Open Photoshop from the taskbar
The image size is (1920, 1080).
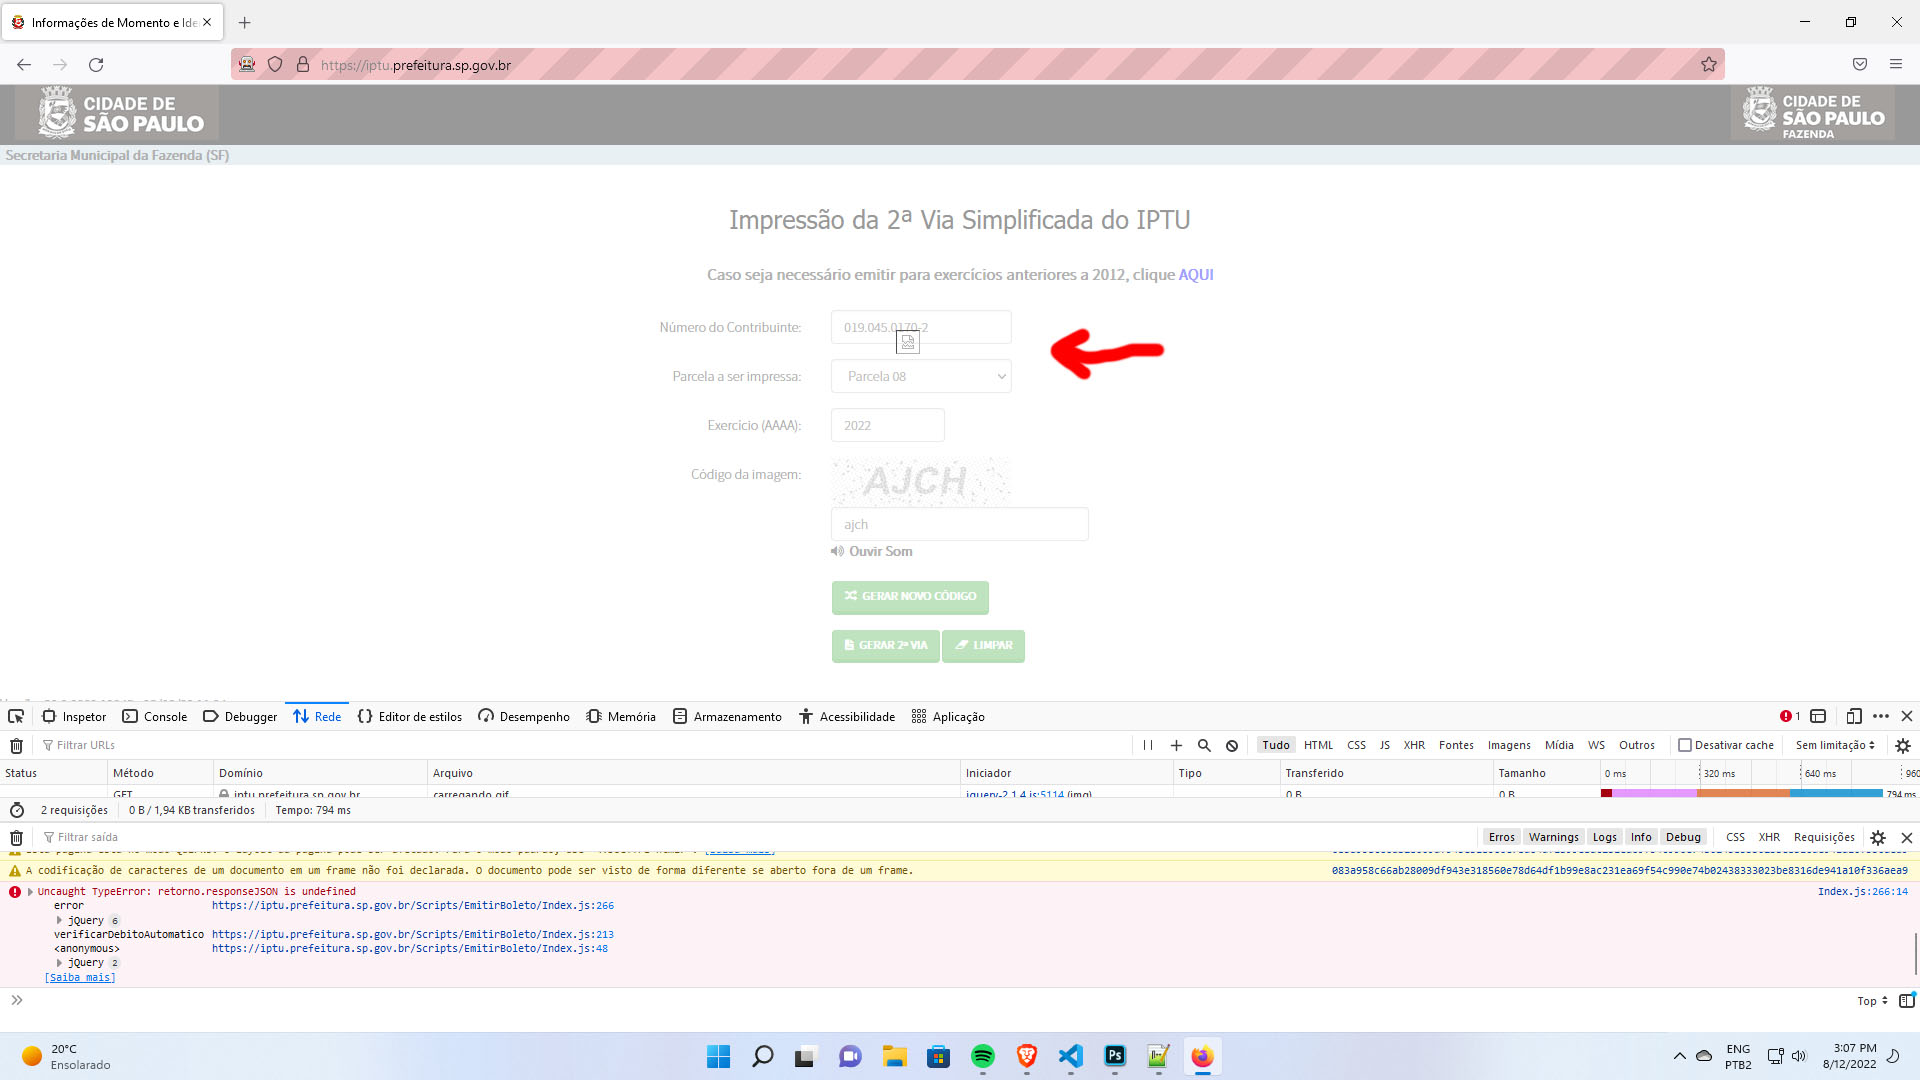click(1114, 1056)
